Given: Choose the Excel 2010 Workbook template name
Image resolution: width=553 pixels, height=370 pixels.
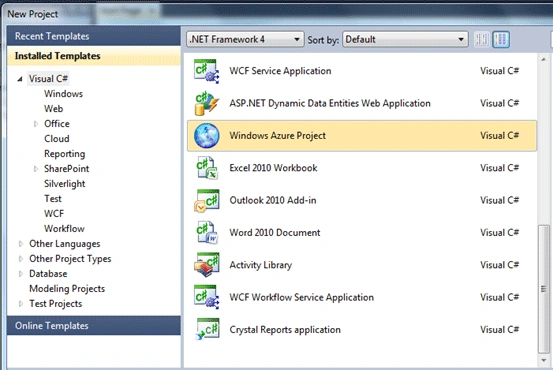Looking at the screenshot, I should coord(273,168).
